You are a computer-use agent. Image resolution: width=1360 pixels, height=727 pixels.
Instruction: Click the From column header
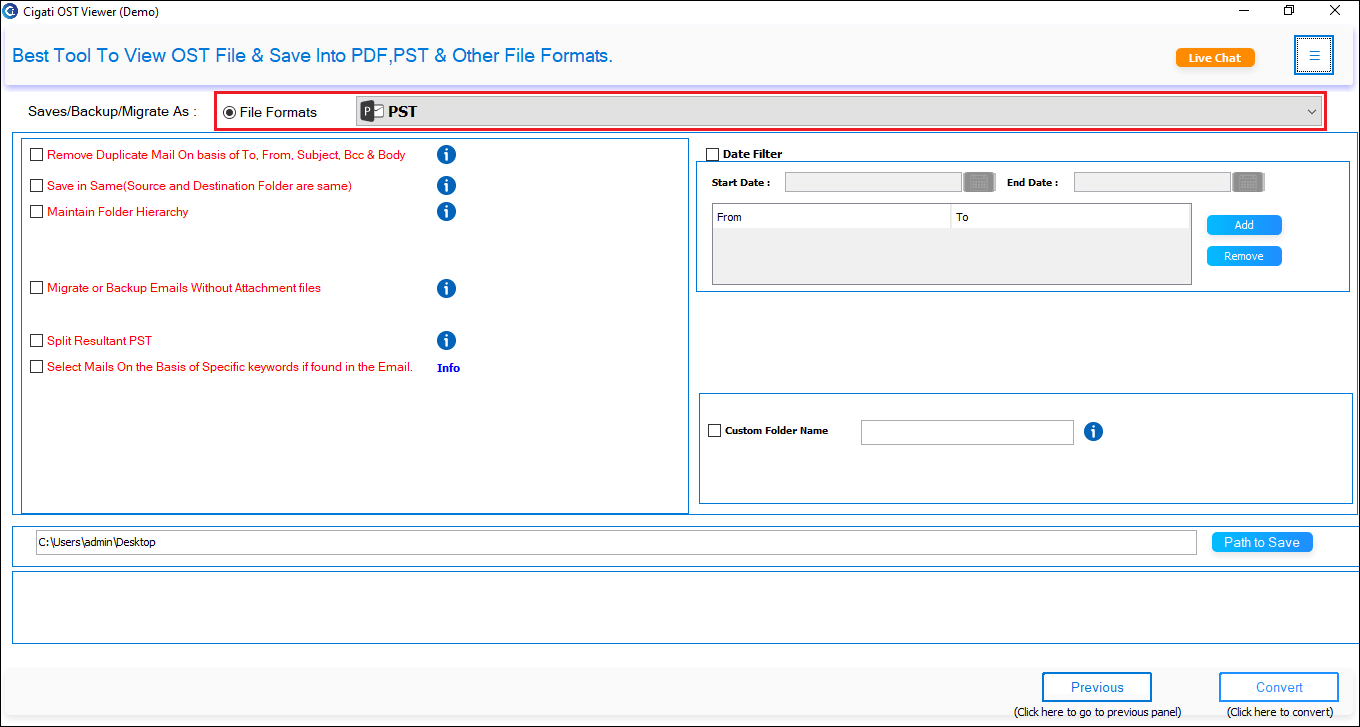click(831, 217)
